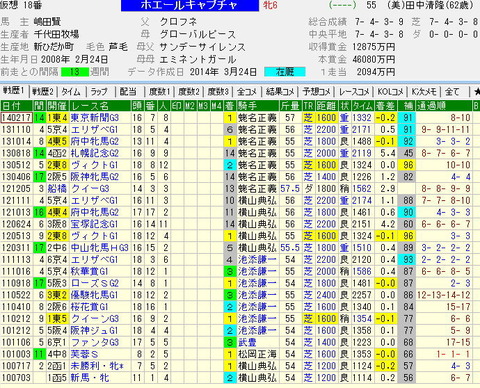Open the 結果コメ tab
The width and height of the screenshot is (480, 388).
(280, 91)
